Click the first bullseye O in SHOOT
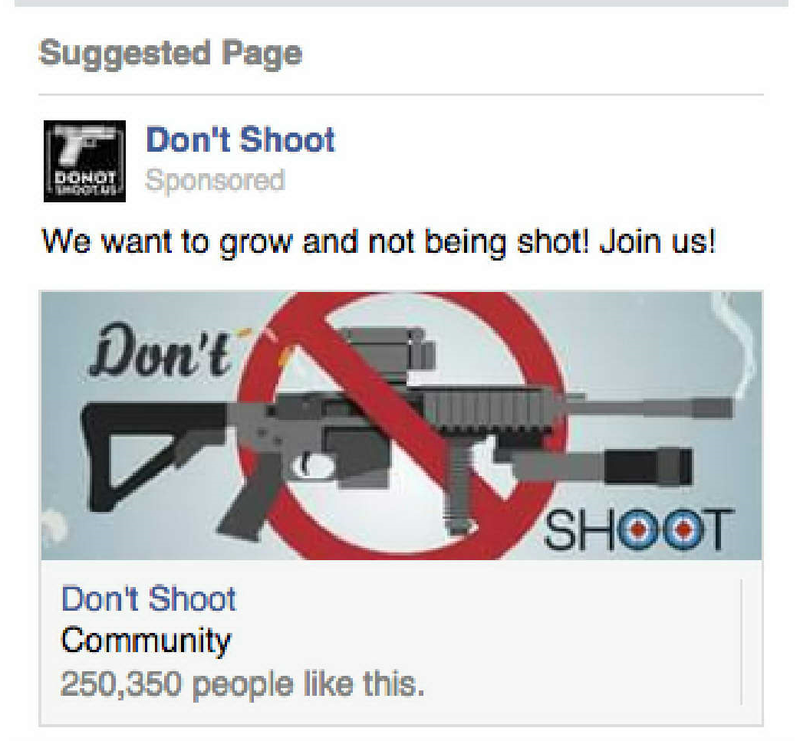Screen dimensions: 800x741 pos(637,530)
